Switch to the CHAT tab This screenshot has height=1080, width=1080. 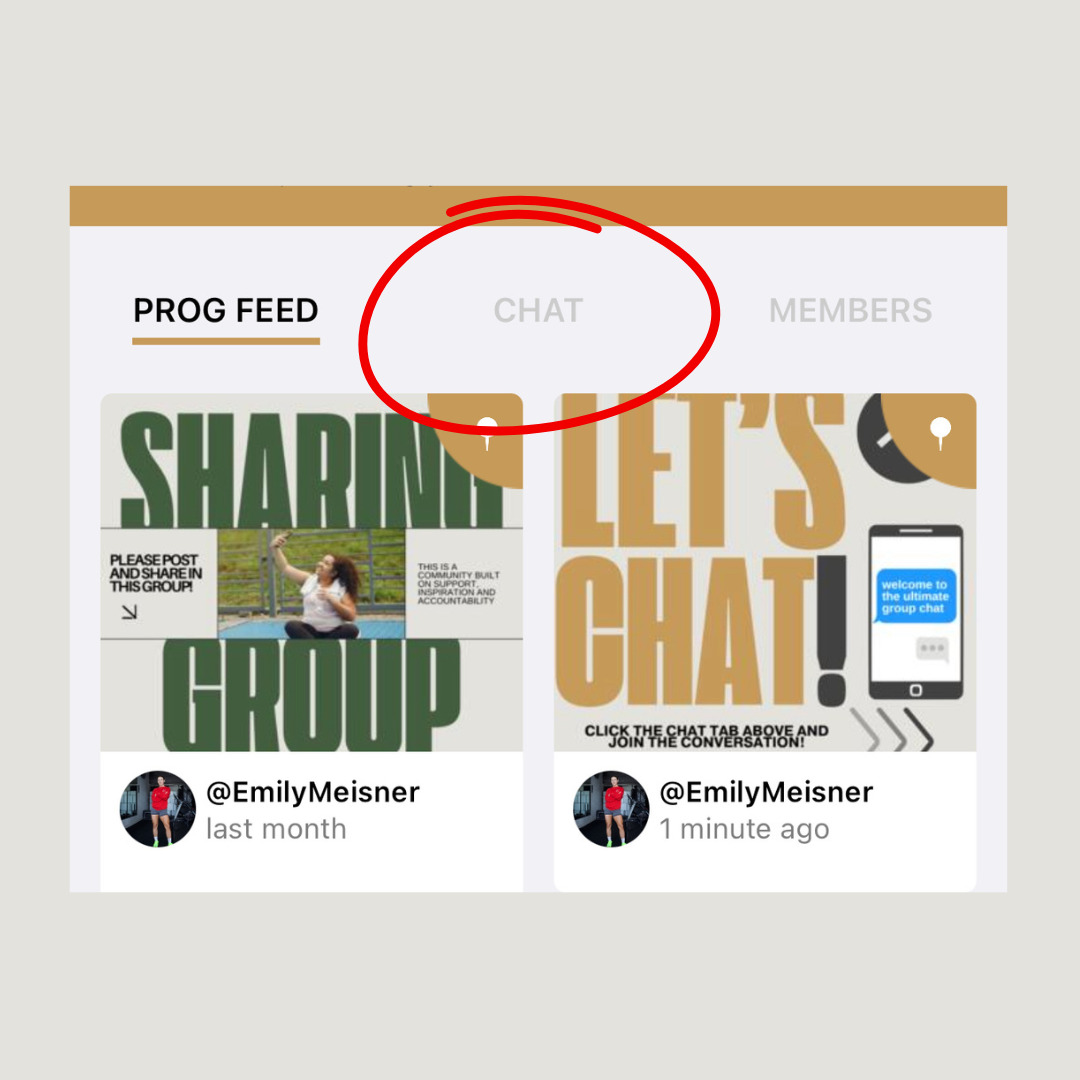pos(539,311)
